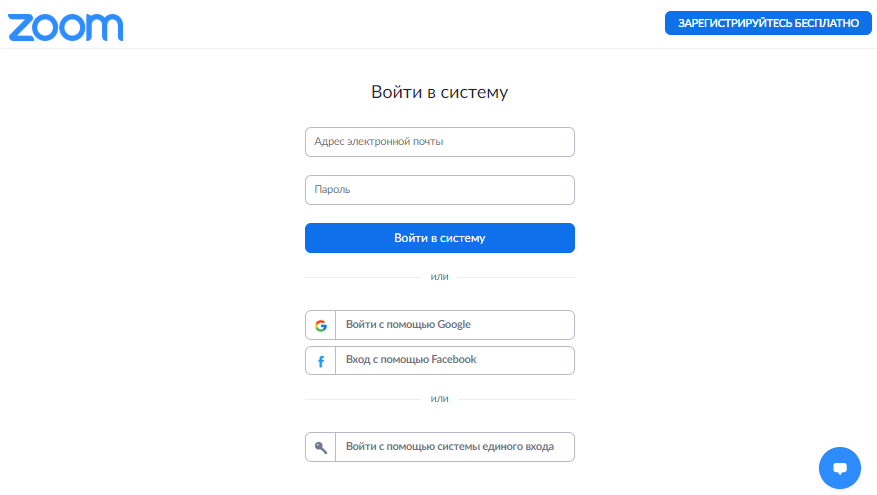Click the empty header area beside the Zoom logo

click(x=390, y=25)
